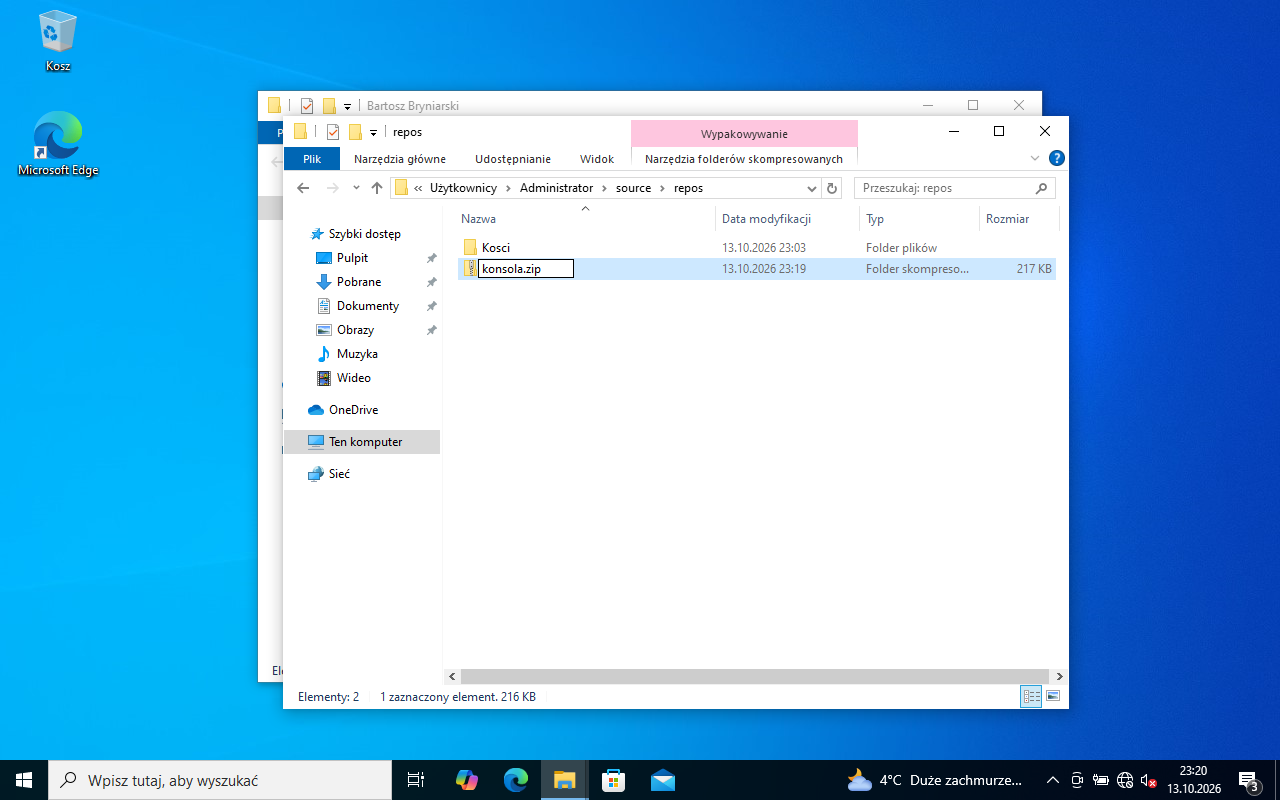Expand the address bar history dropdown
Image resolution: width=1280 pixels, height=800 pixels.
[812, 188]
